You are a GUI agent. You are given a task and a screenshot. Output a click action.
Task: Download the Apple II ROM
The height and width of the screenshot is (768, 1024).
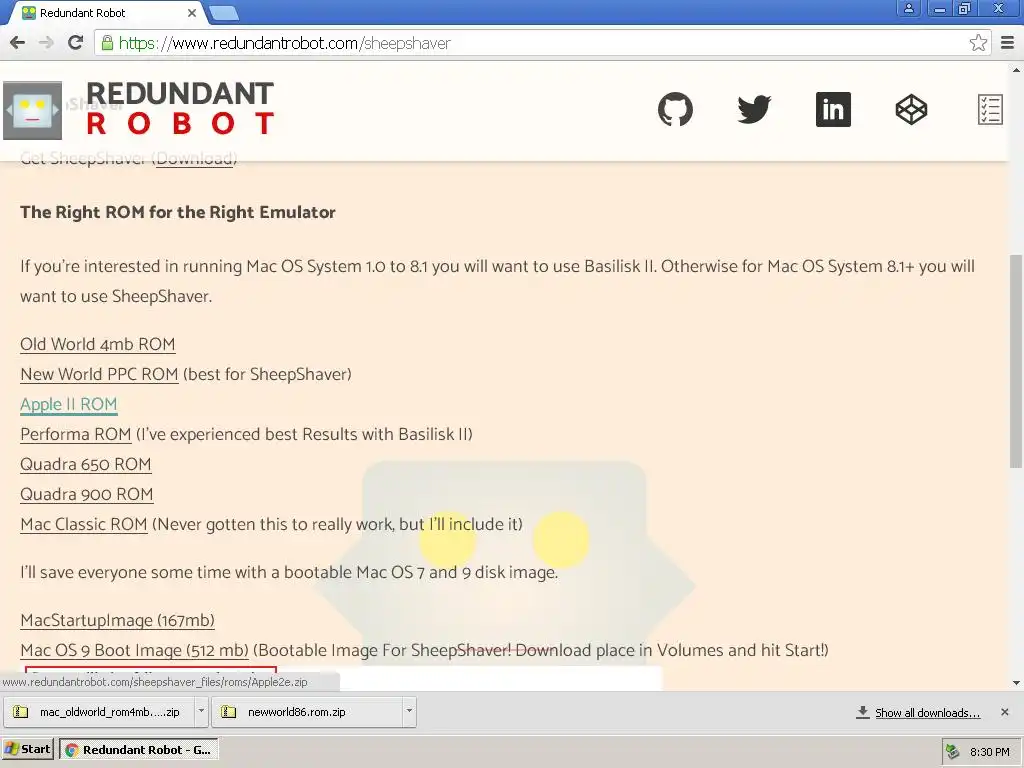69,404
